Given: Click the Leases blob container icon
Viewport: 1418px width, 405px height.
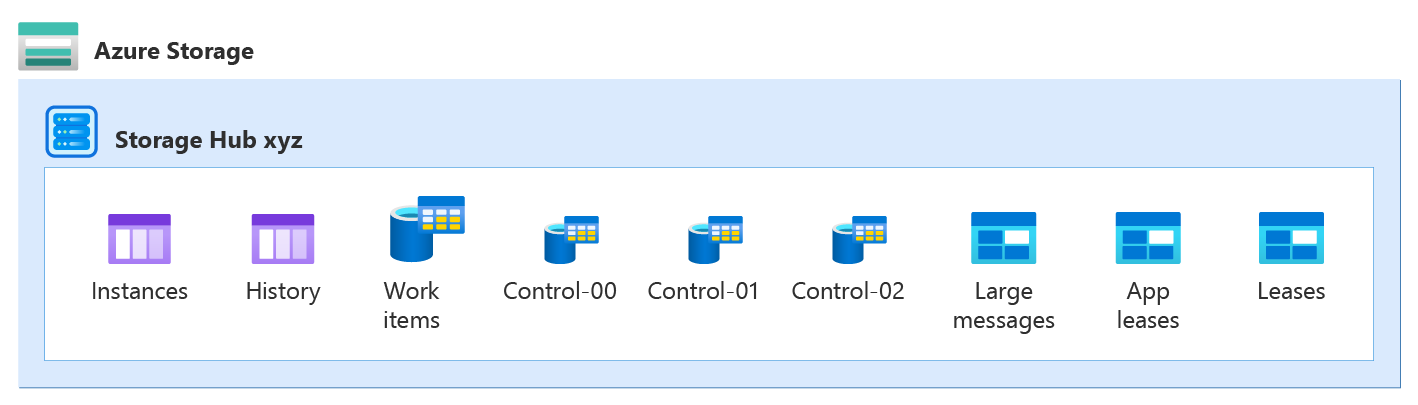Looking at the screenshot, I should (x=1291, y=238).
